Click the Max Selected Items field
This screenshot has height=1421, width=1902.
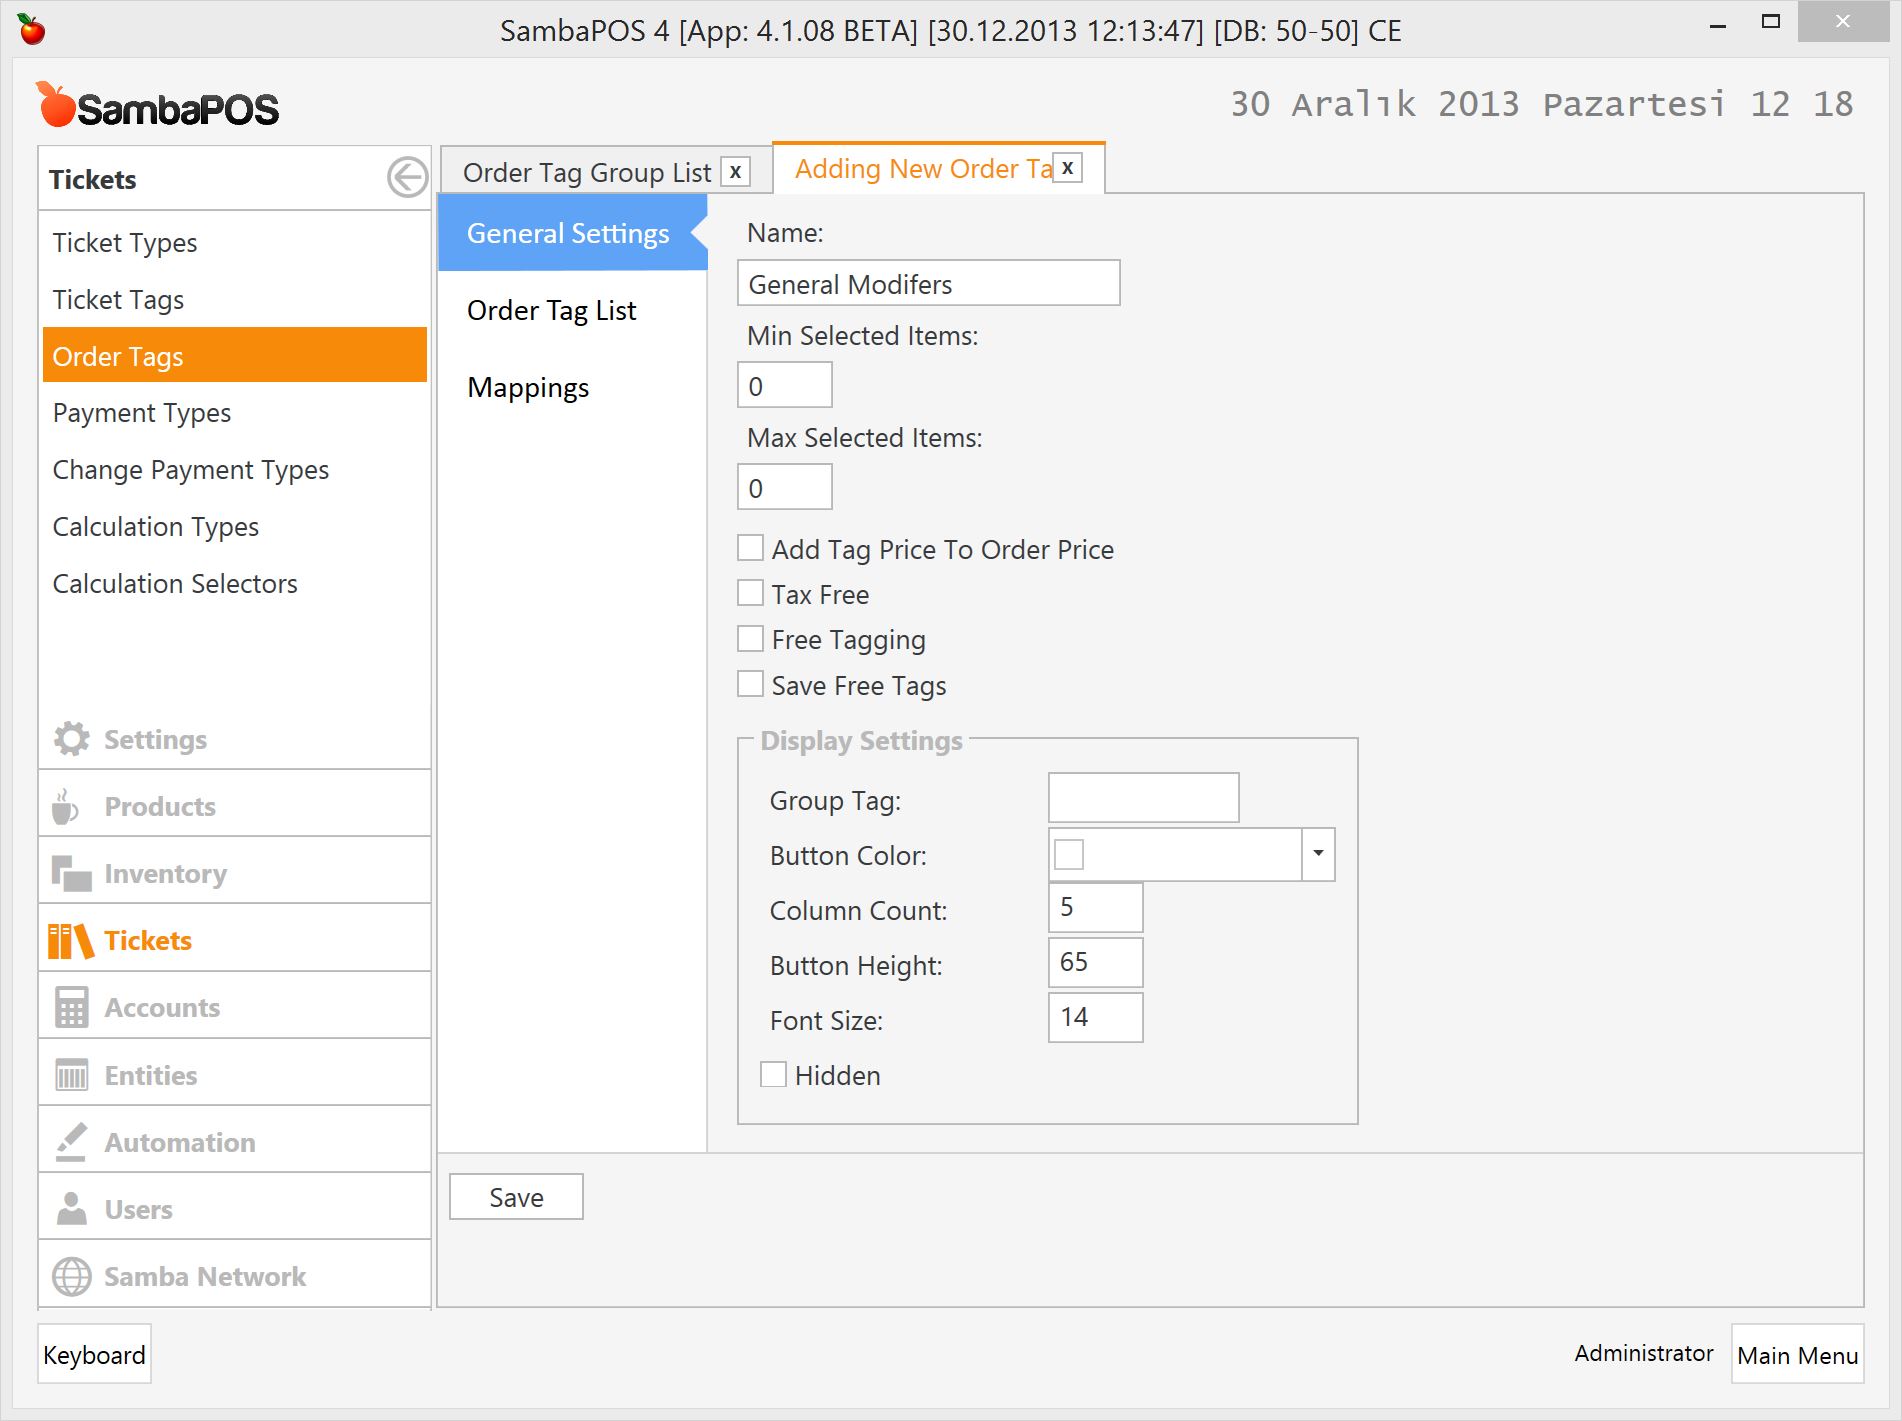click(785, 487)
